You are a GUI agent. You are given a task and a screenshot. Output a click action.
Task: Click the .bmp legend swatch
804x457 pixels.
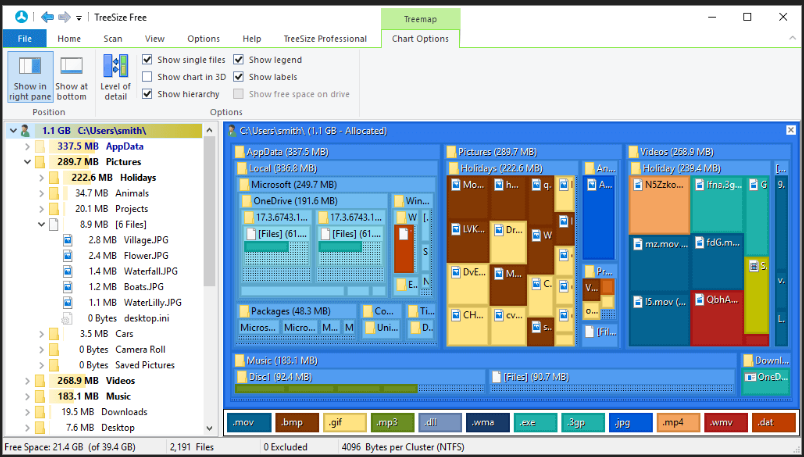coord(296,423)
